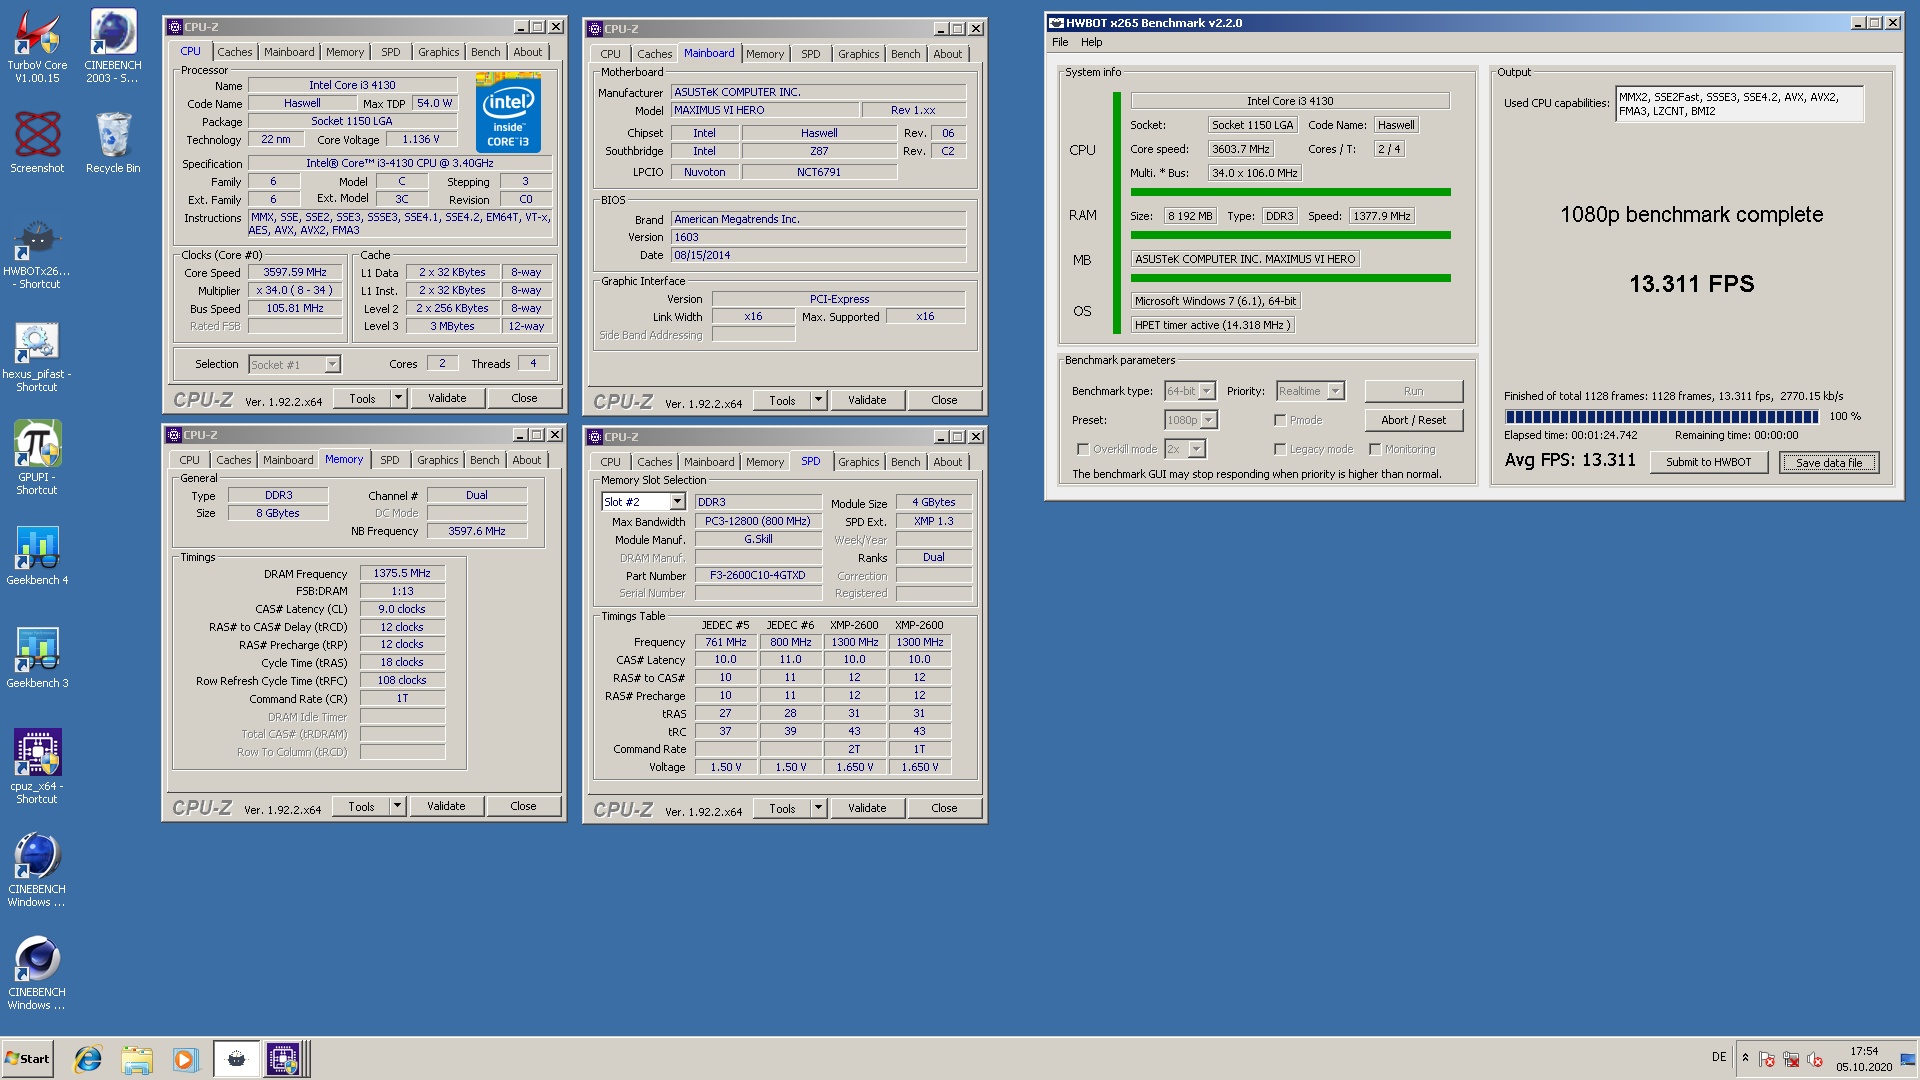Launch the GPUPI shortcut
Screen dimensions: 1920x1080
37,458
